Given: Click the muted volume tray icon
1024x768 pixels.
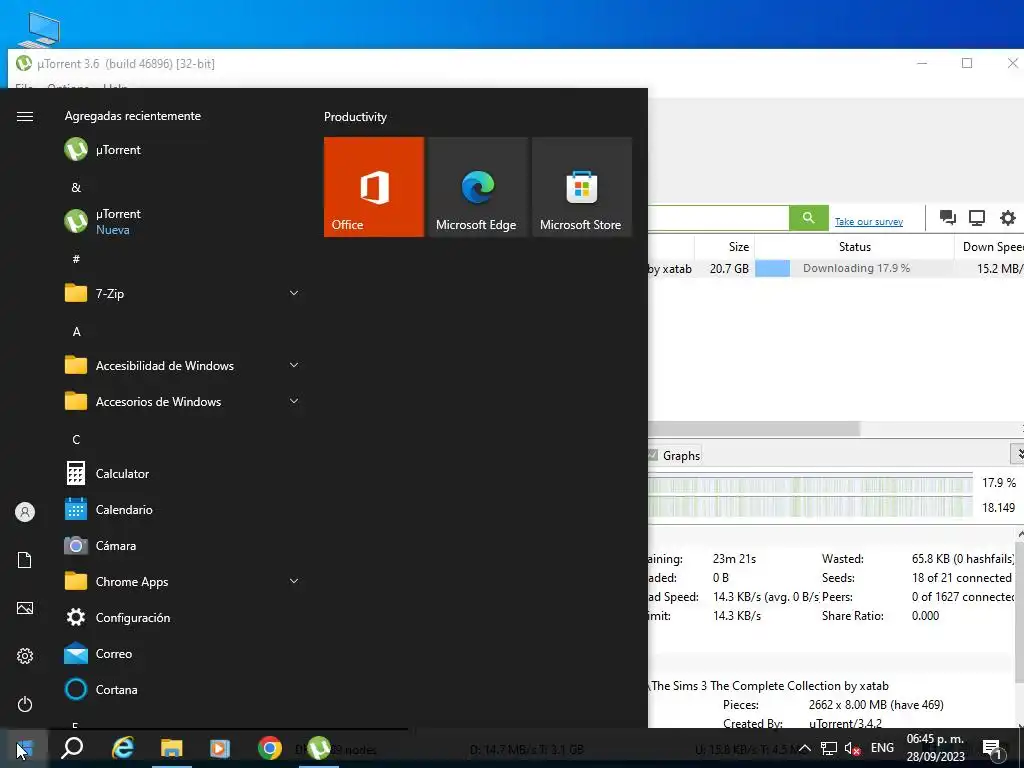Looking at the screenshot, I should point(852,748).
